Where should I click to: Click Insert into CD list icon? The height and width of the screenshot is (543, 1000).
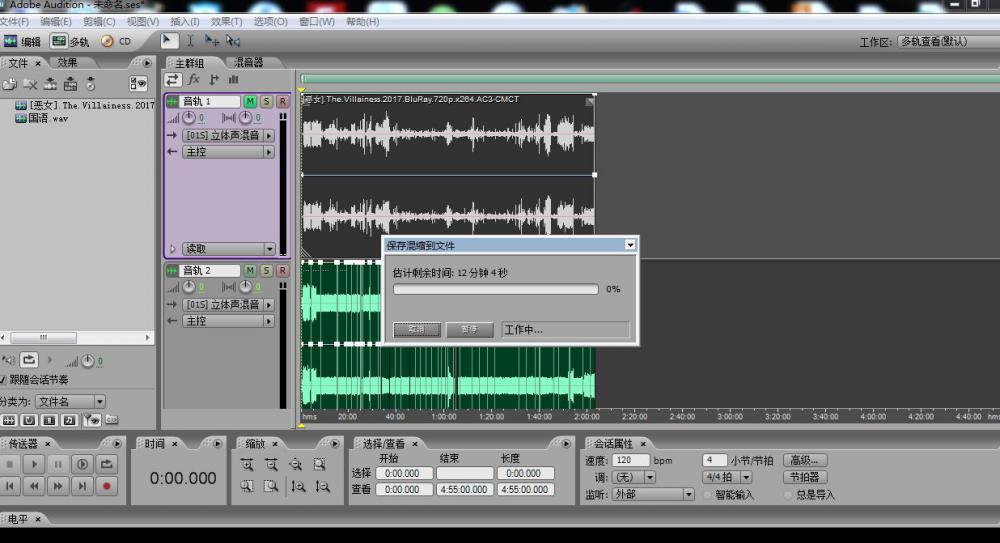[x=91, y=84]
